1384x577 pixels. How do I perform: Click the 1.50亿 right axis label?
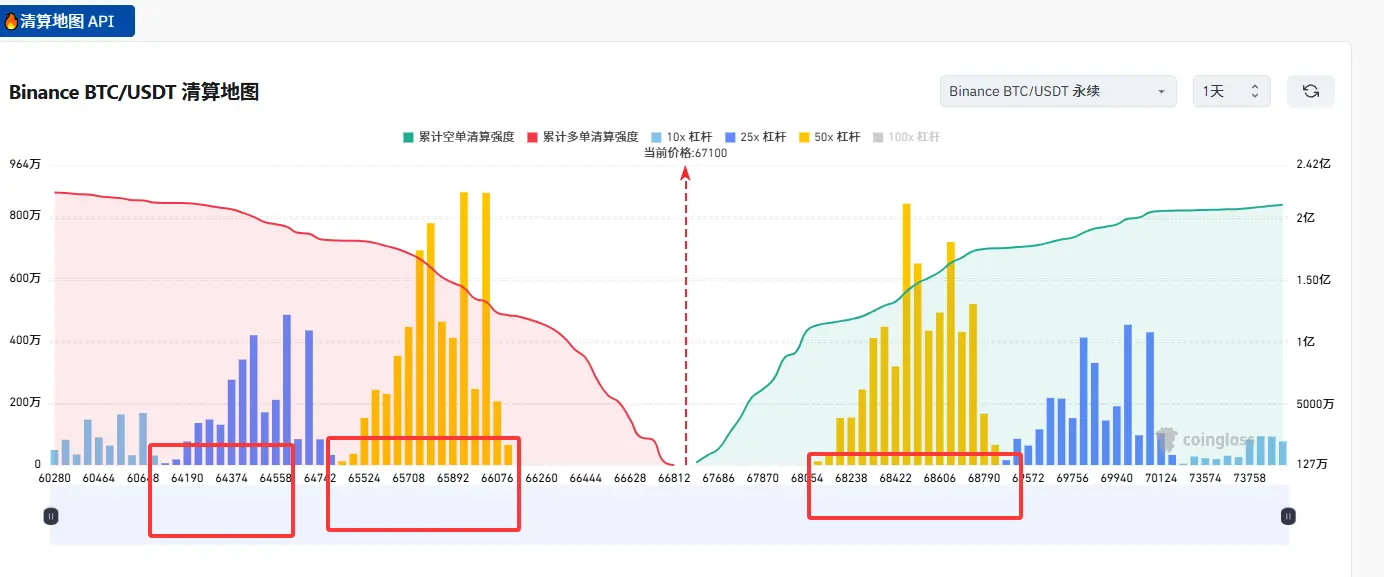[1312, 280]
